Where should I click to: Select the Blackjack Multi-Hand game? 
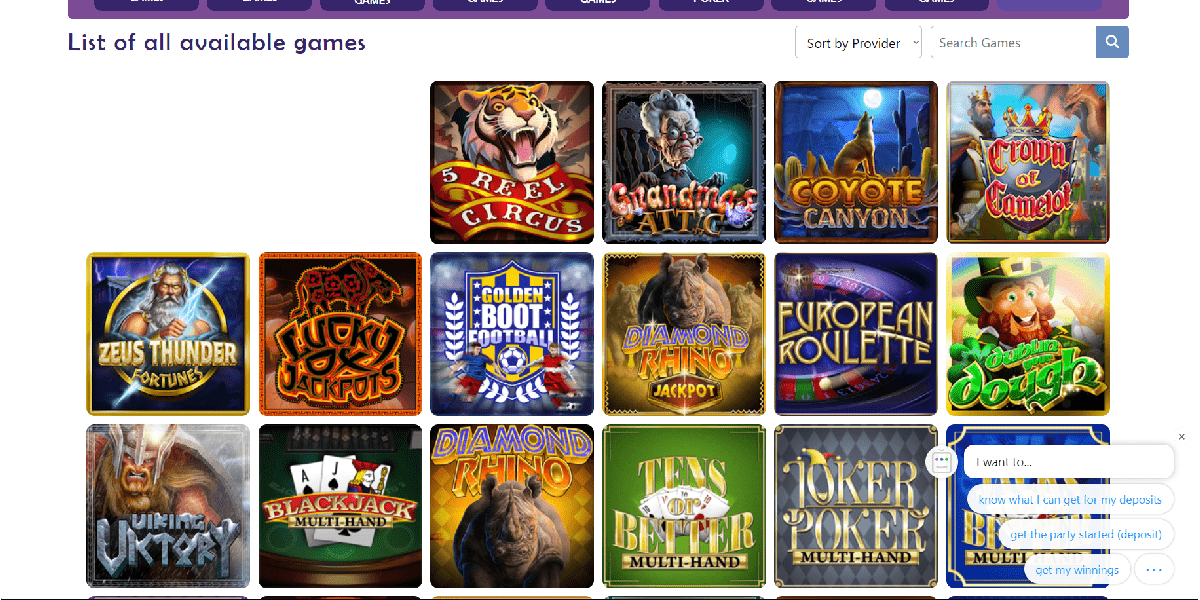click(340, 506)
